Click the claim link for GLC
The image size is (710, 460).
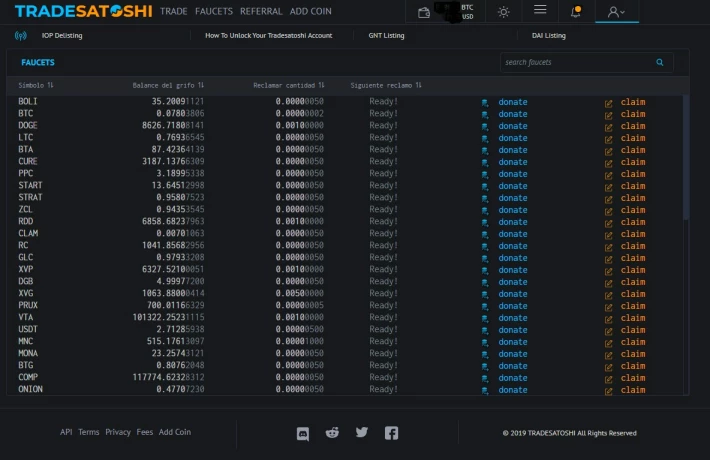[633, 258]
